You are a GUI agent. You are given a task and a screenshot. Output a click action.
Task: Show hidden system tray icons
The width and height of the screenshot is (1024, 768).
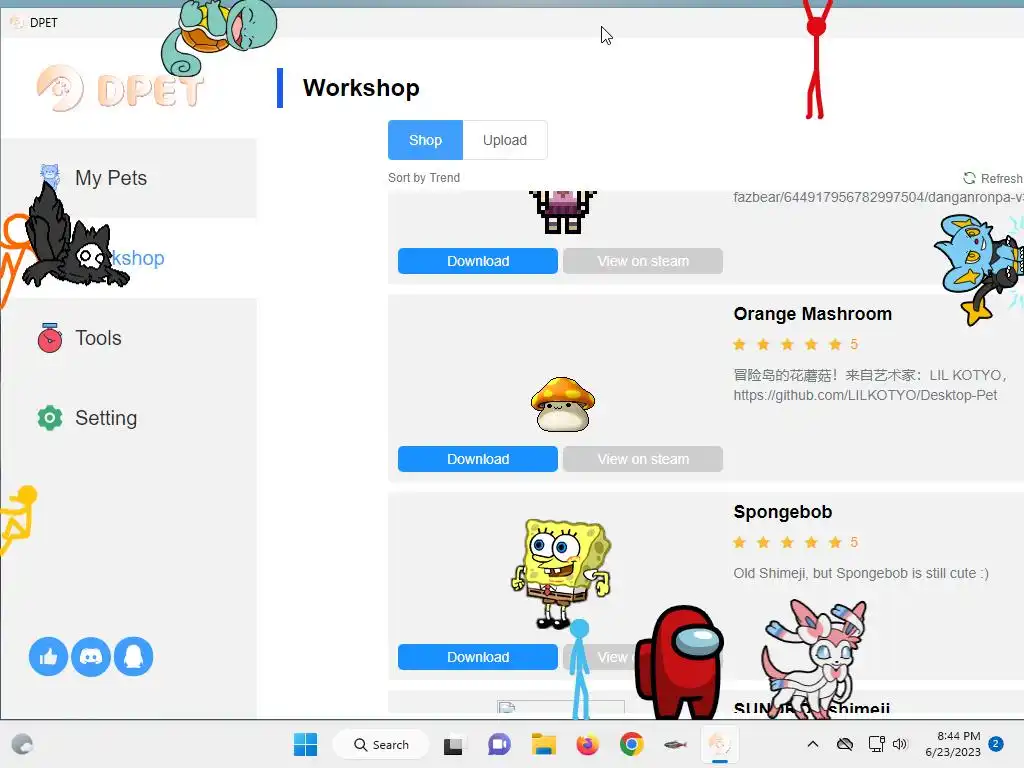[812, 744]
